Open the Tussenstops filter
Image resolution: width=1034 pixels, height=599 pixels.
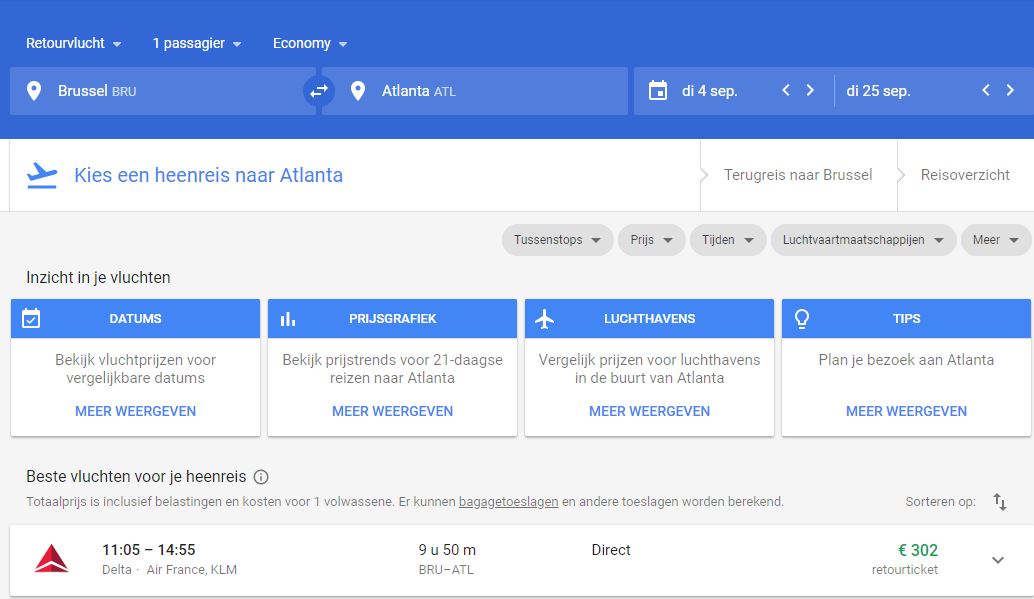(557, 240)
